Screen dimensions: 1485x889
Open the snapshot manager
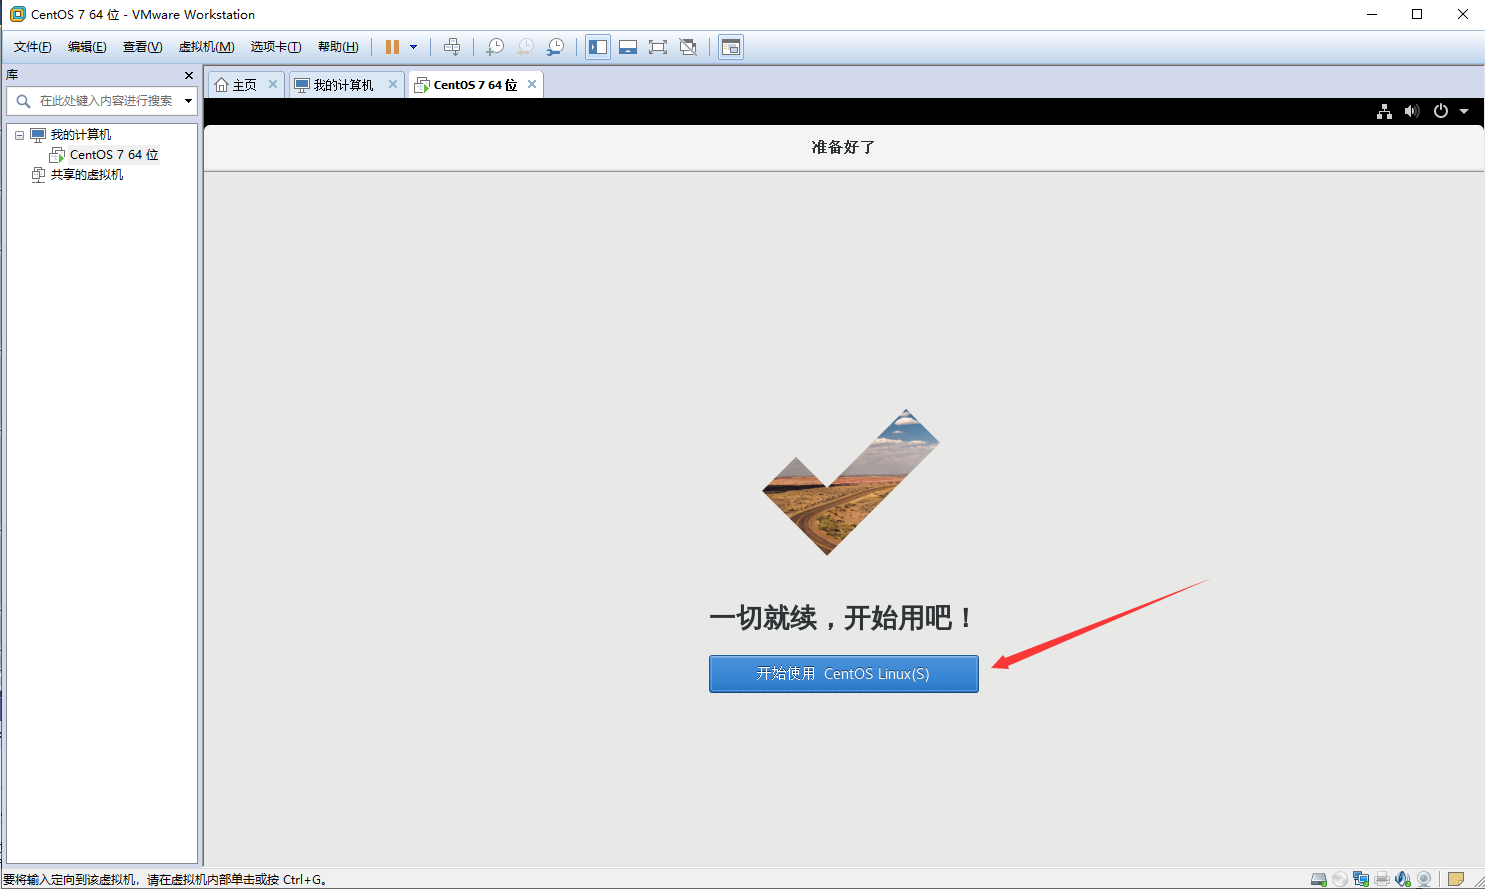555,47
